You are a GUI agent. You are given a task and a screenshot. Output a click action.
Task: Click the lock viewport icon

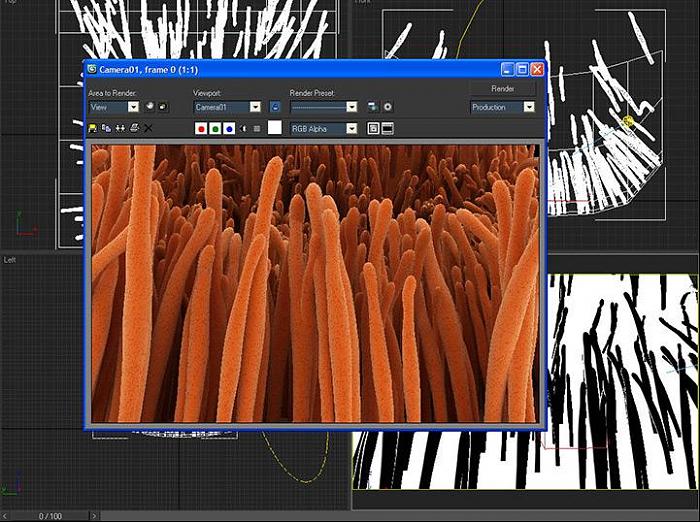point(276,106)
